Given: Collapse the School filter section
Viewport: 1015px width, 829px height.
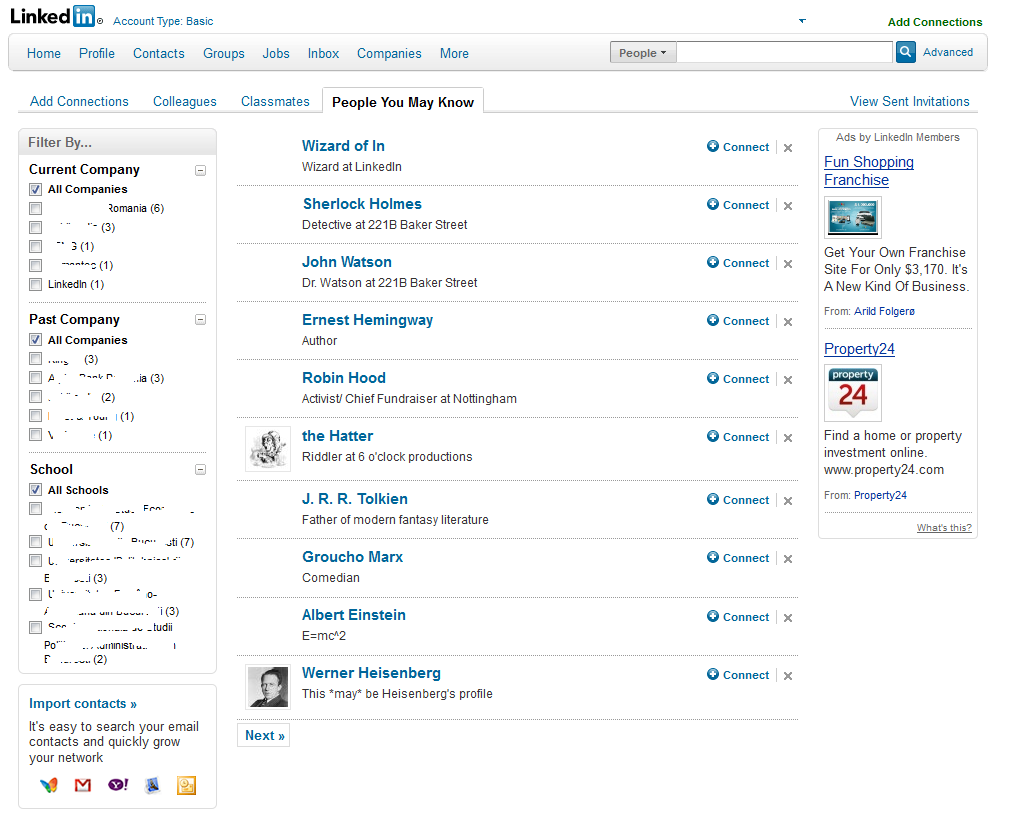Looking at the screenshot, I should coord(200,470).
